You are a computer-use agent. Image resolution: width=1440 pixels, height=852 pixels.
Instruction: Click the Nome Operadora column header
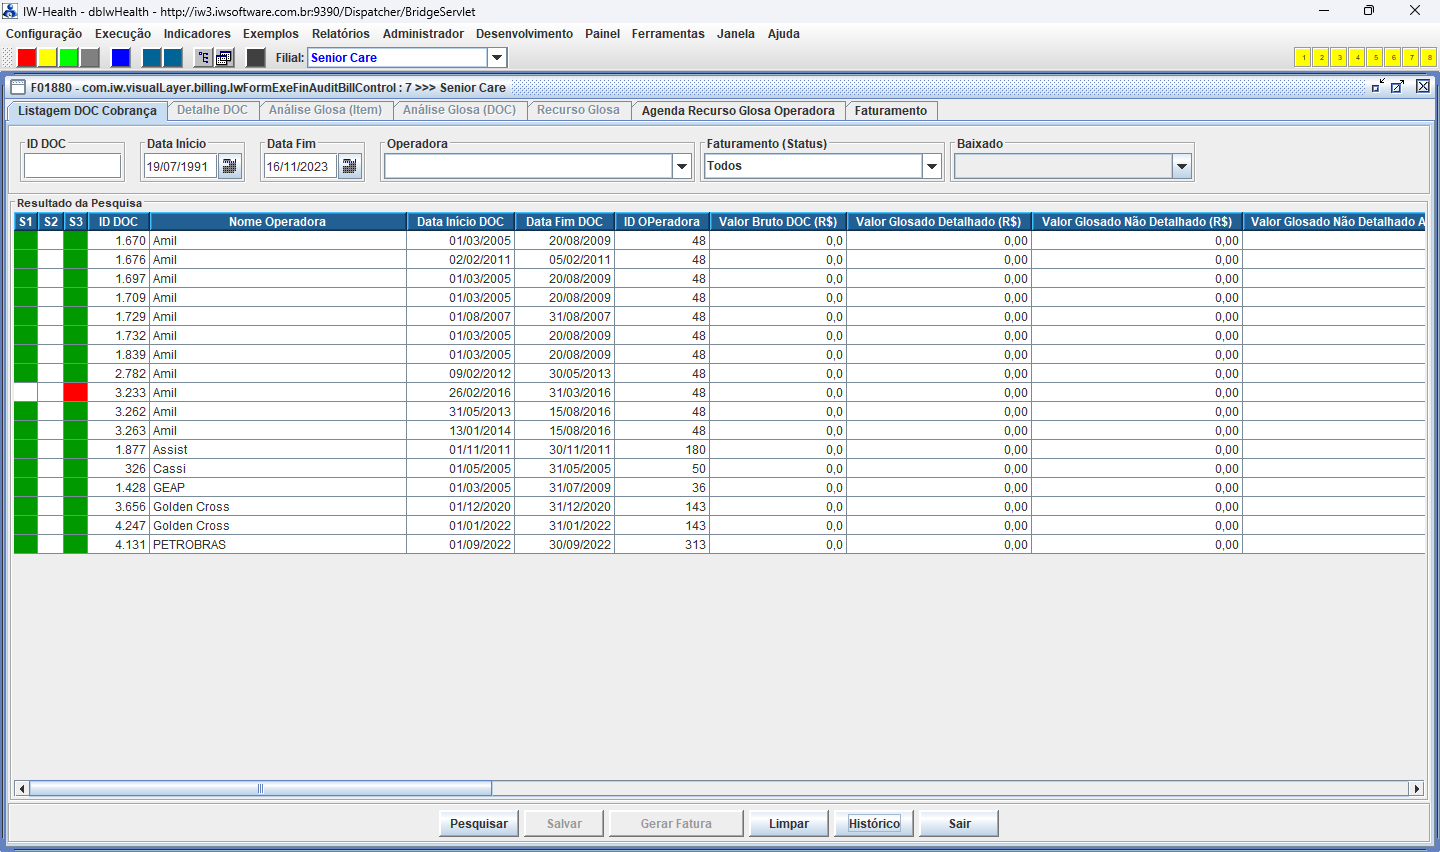tap(277, 222)
